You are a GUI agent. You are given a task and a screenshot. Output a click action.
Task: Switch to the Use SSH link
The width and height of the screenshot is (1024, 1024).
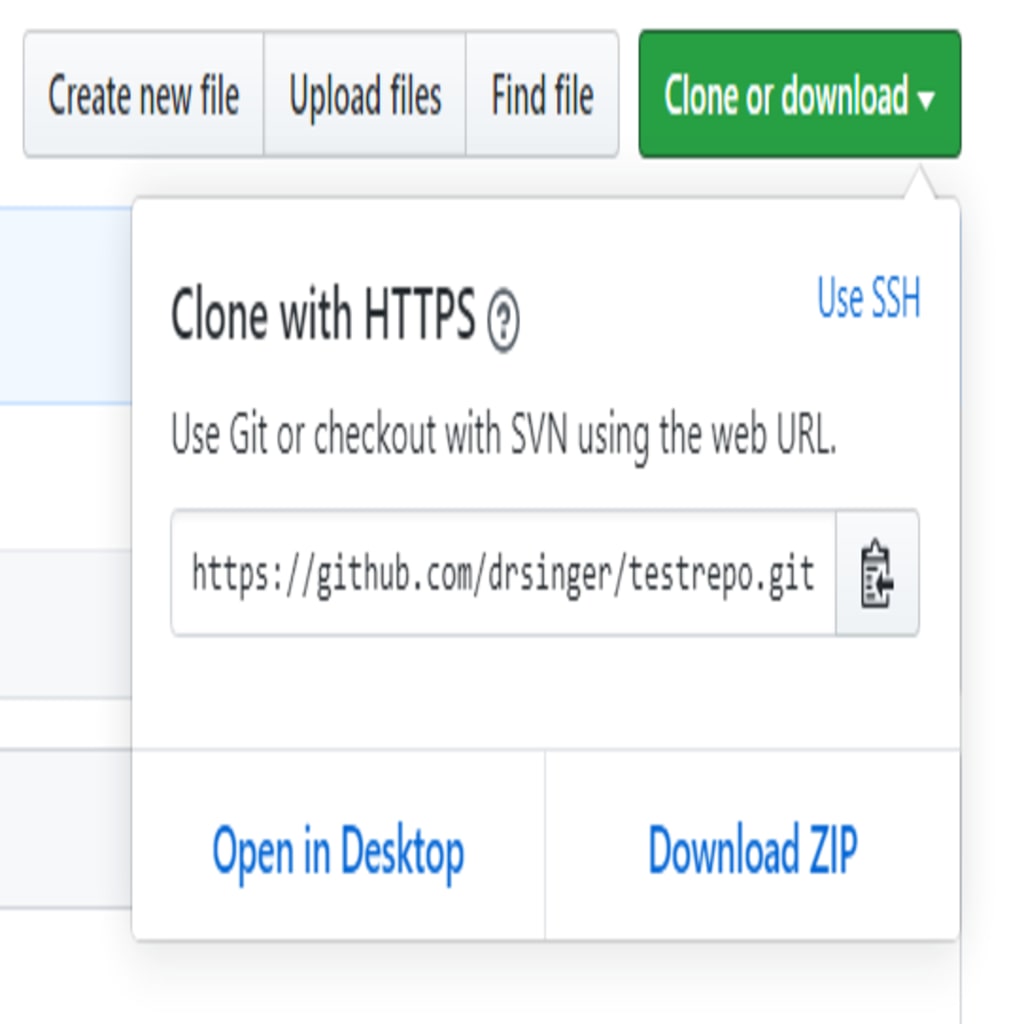(869, 297)
